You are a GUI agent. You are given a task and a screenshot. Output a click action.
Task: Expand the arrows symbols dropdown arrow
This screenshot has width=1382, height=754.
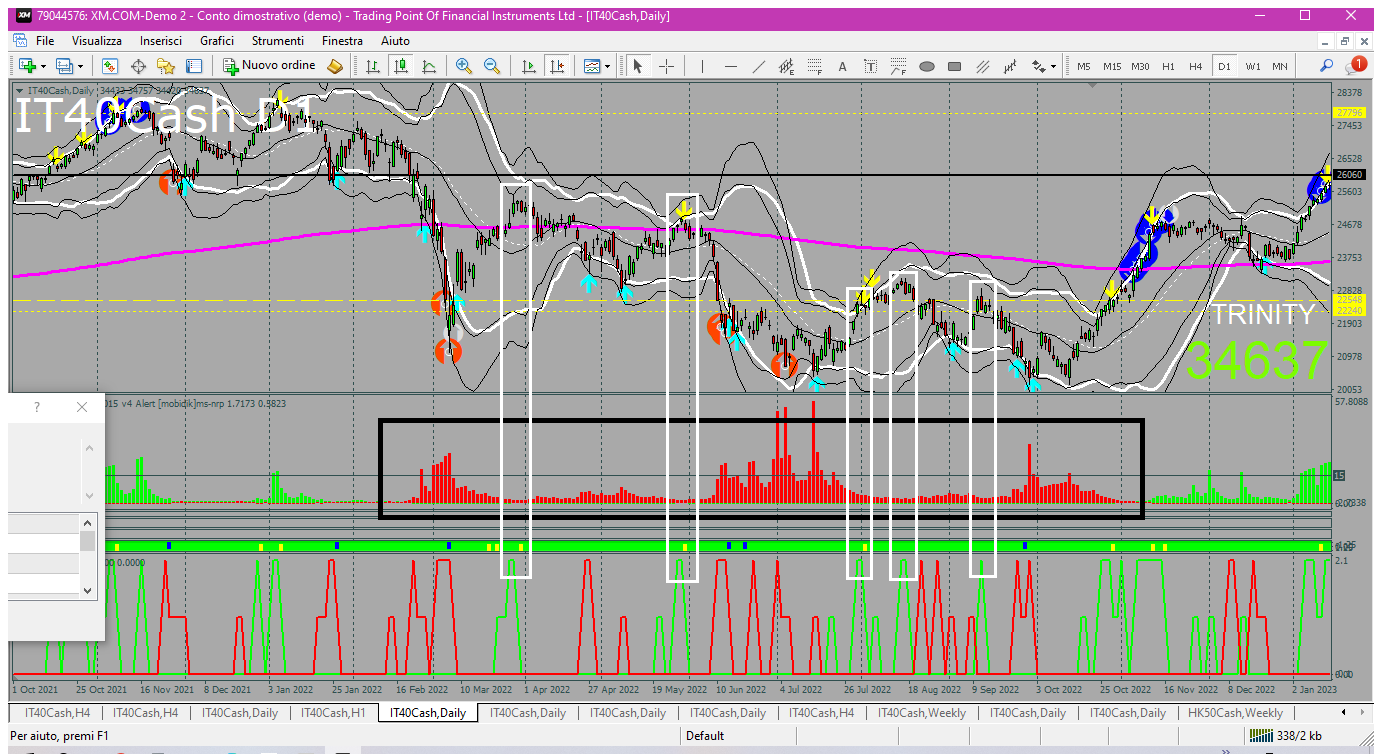click(1053, 66)
